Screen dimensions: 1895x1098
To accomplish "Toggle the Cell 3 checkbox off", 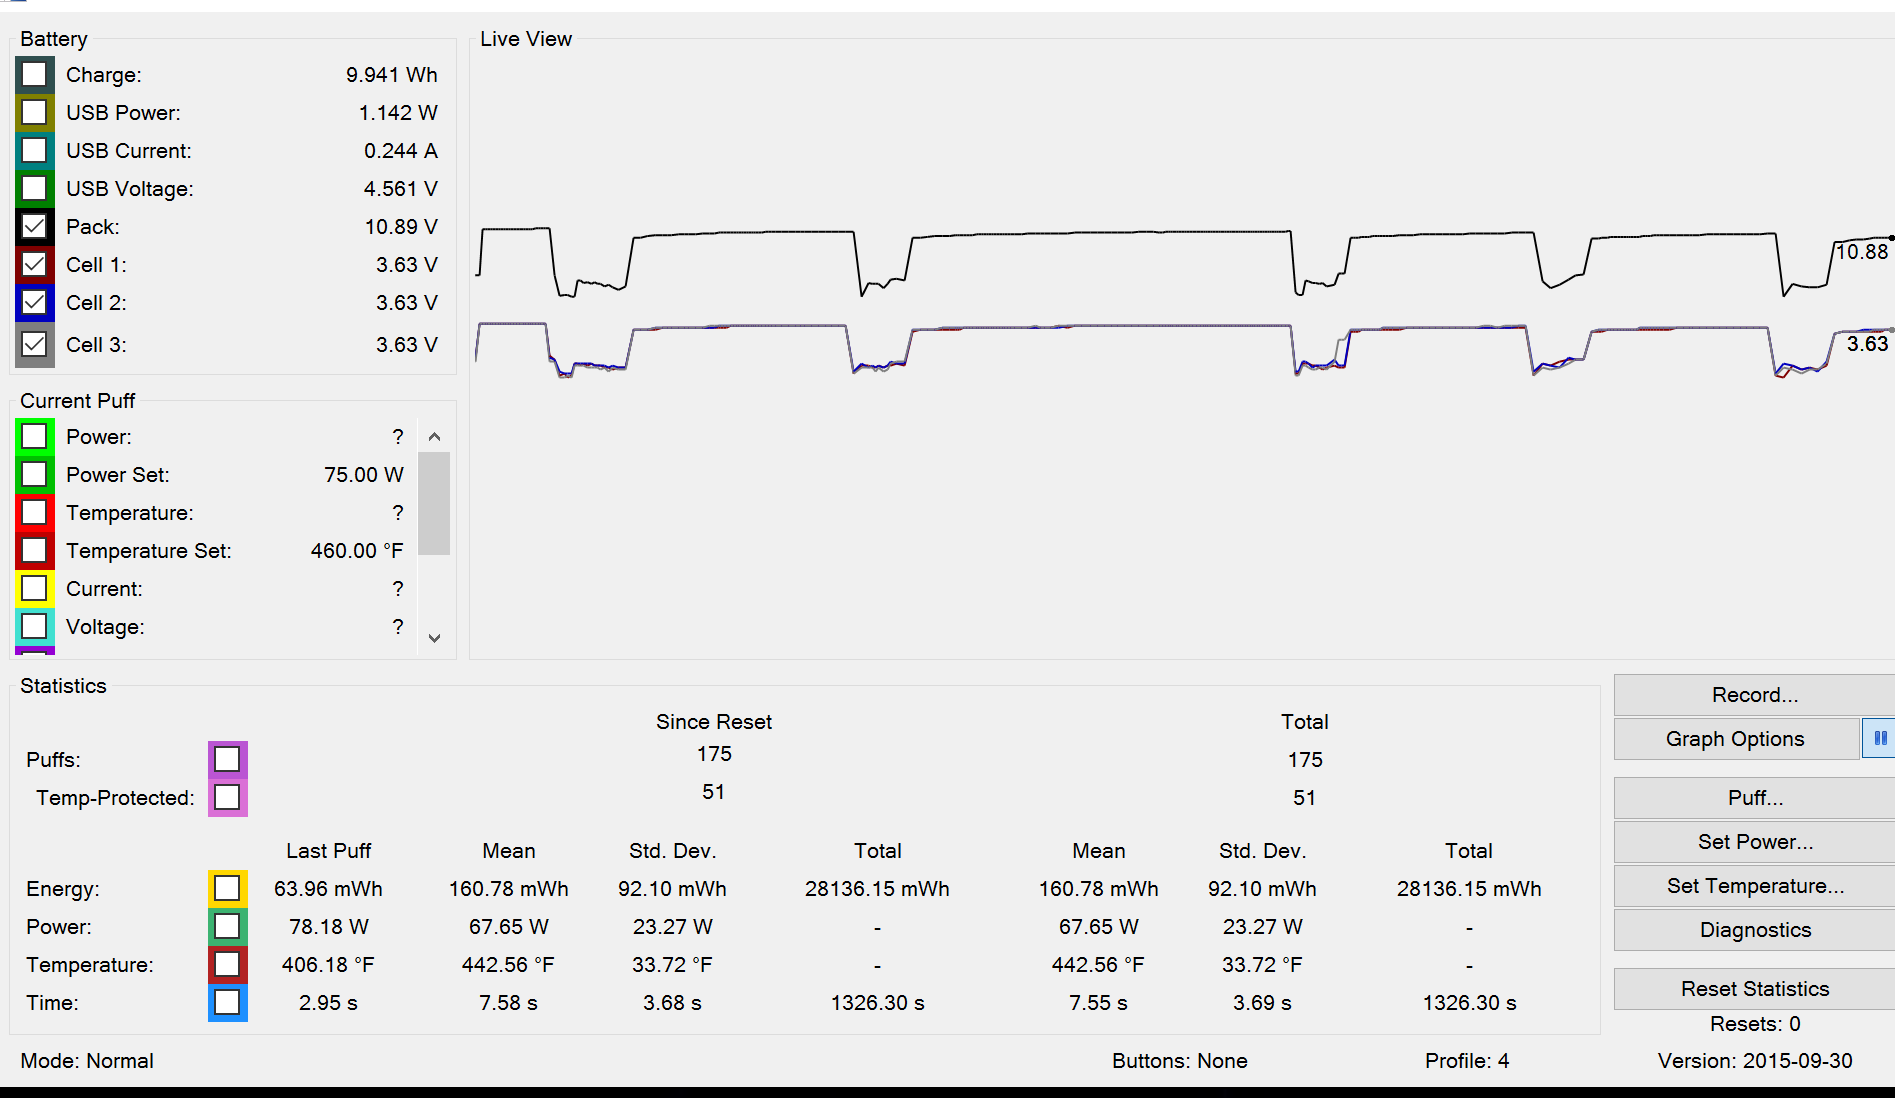I will (x=34, y=345).
